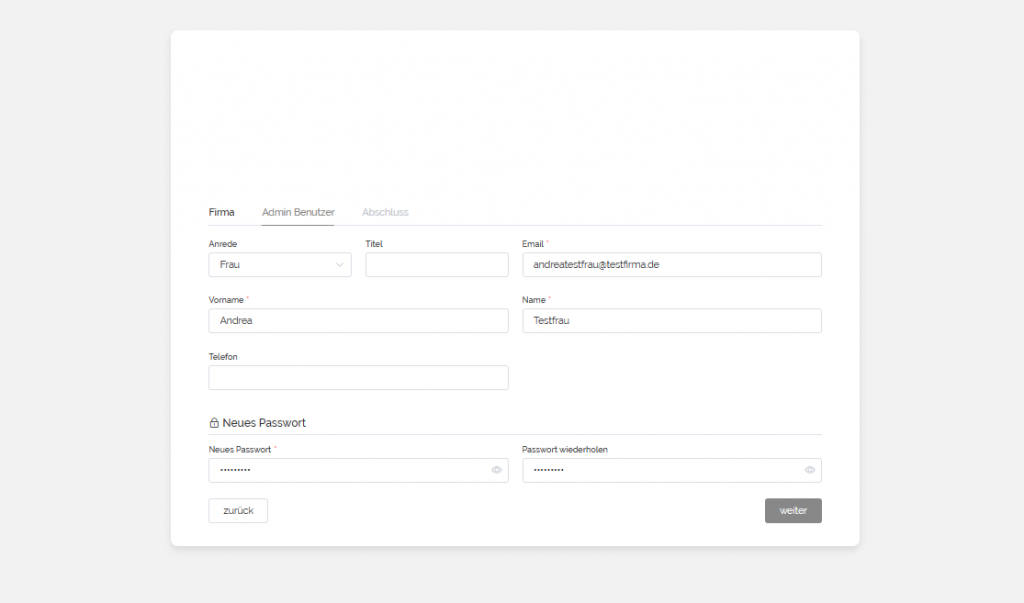Viewport: 1024px width, 603px height.
Task: Switch to the Firma tab
Action: pos(221,212)
